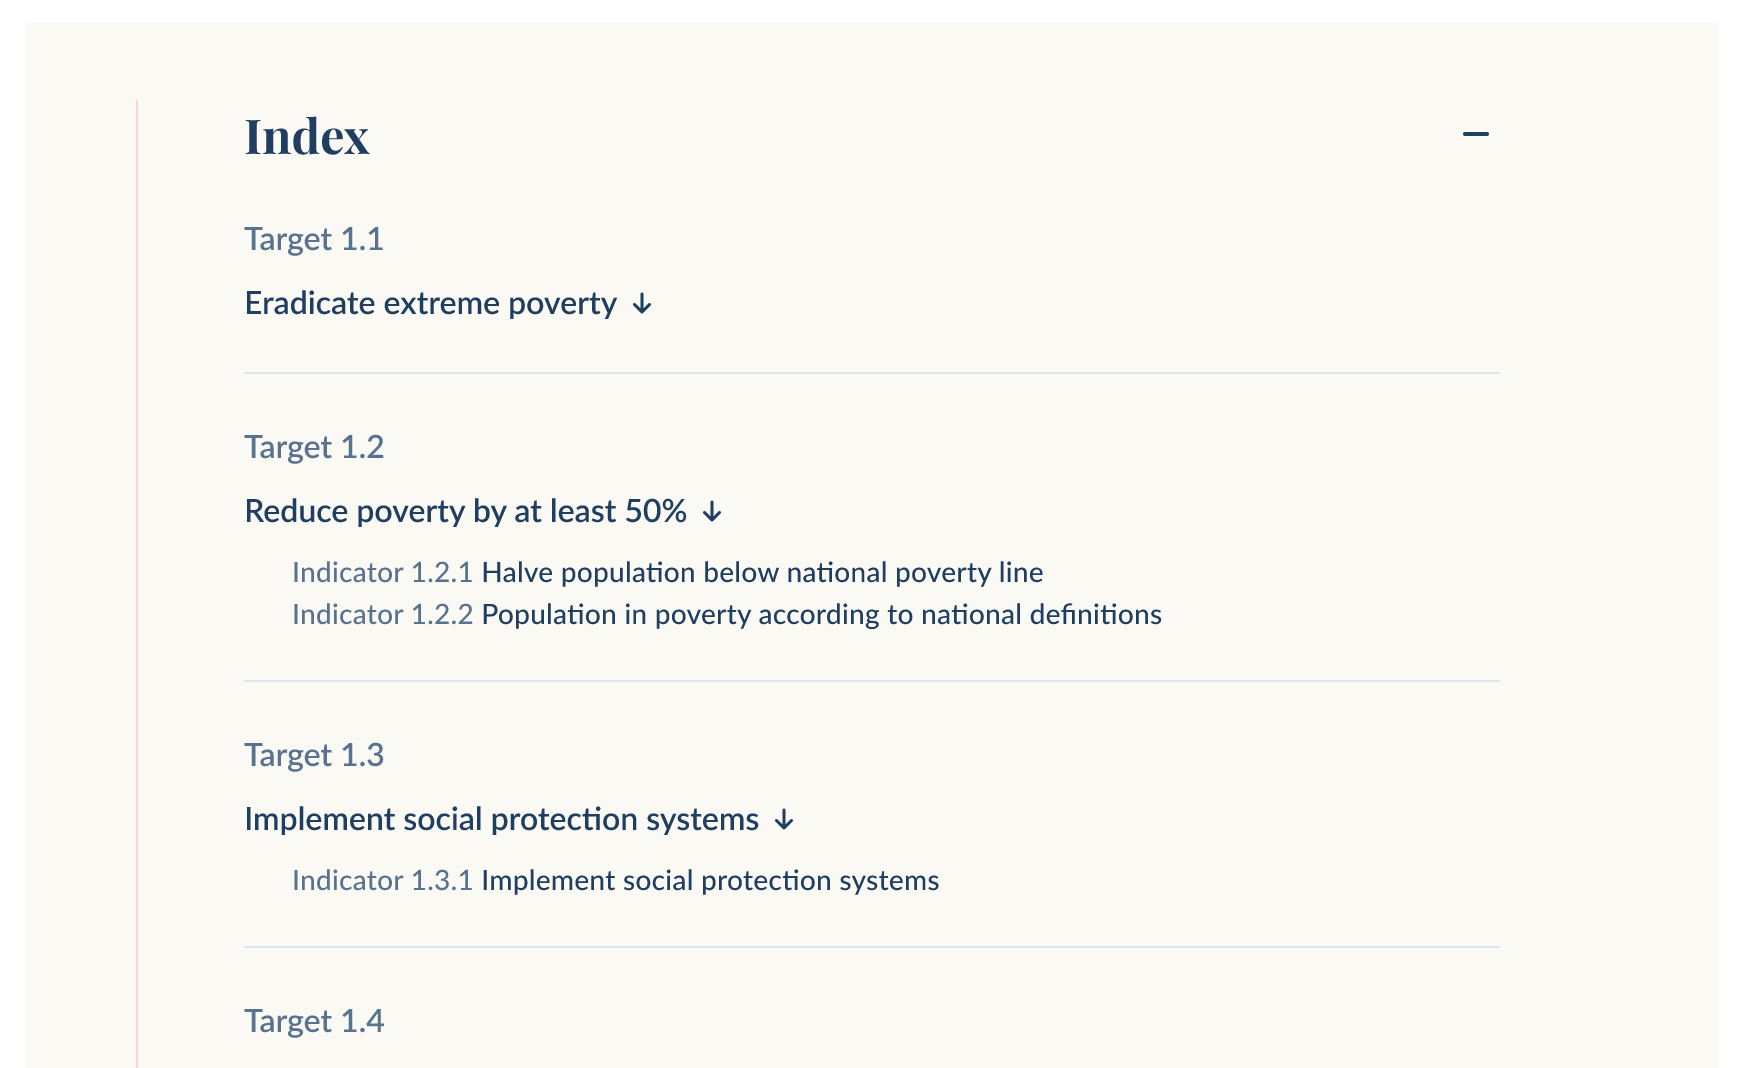Select the Target 1.3 heading

pos(313,755)
